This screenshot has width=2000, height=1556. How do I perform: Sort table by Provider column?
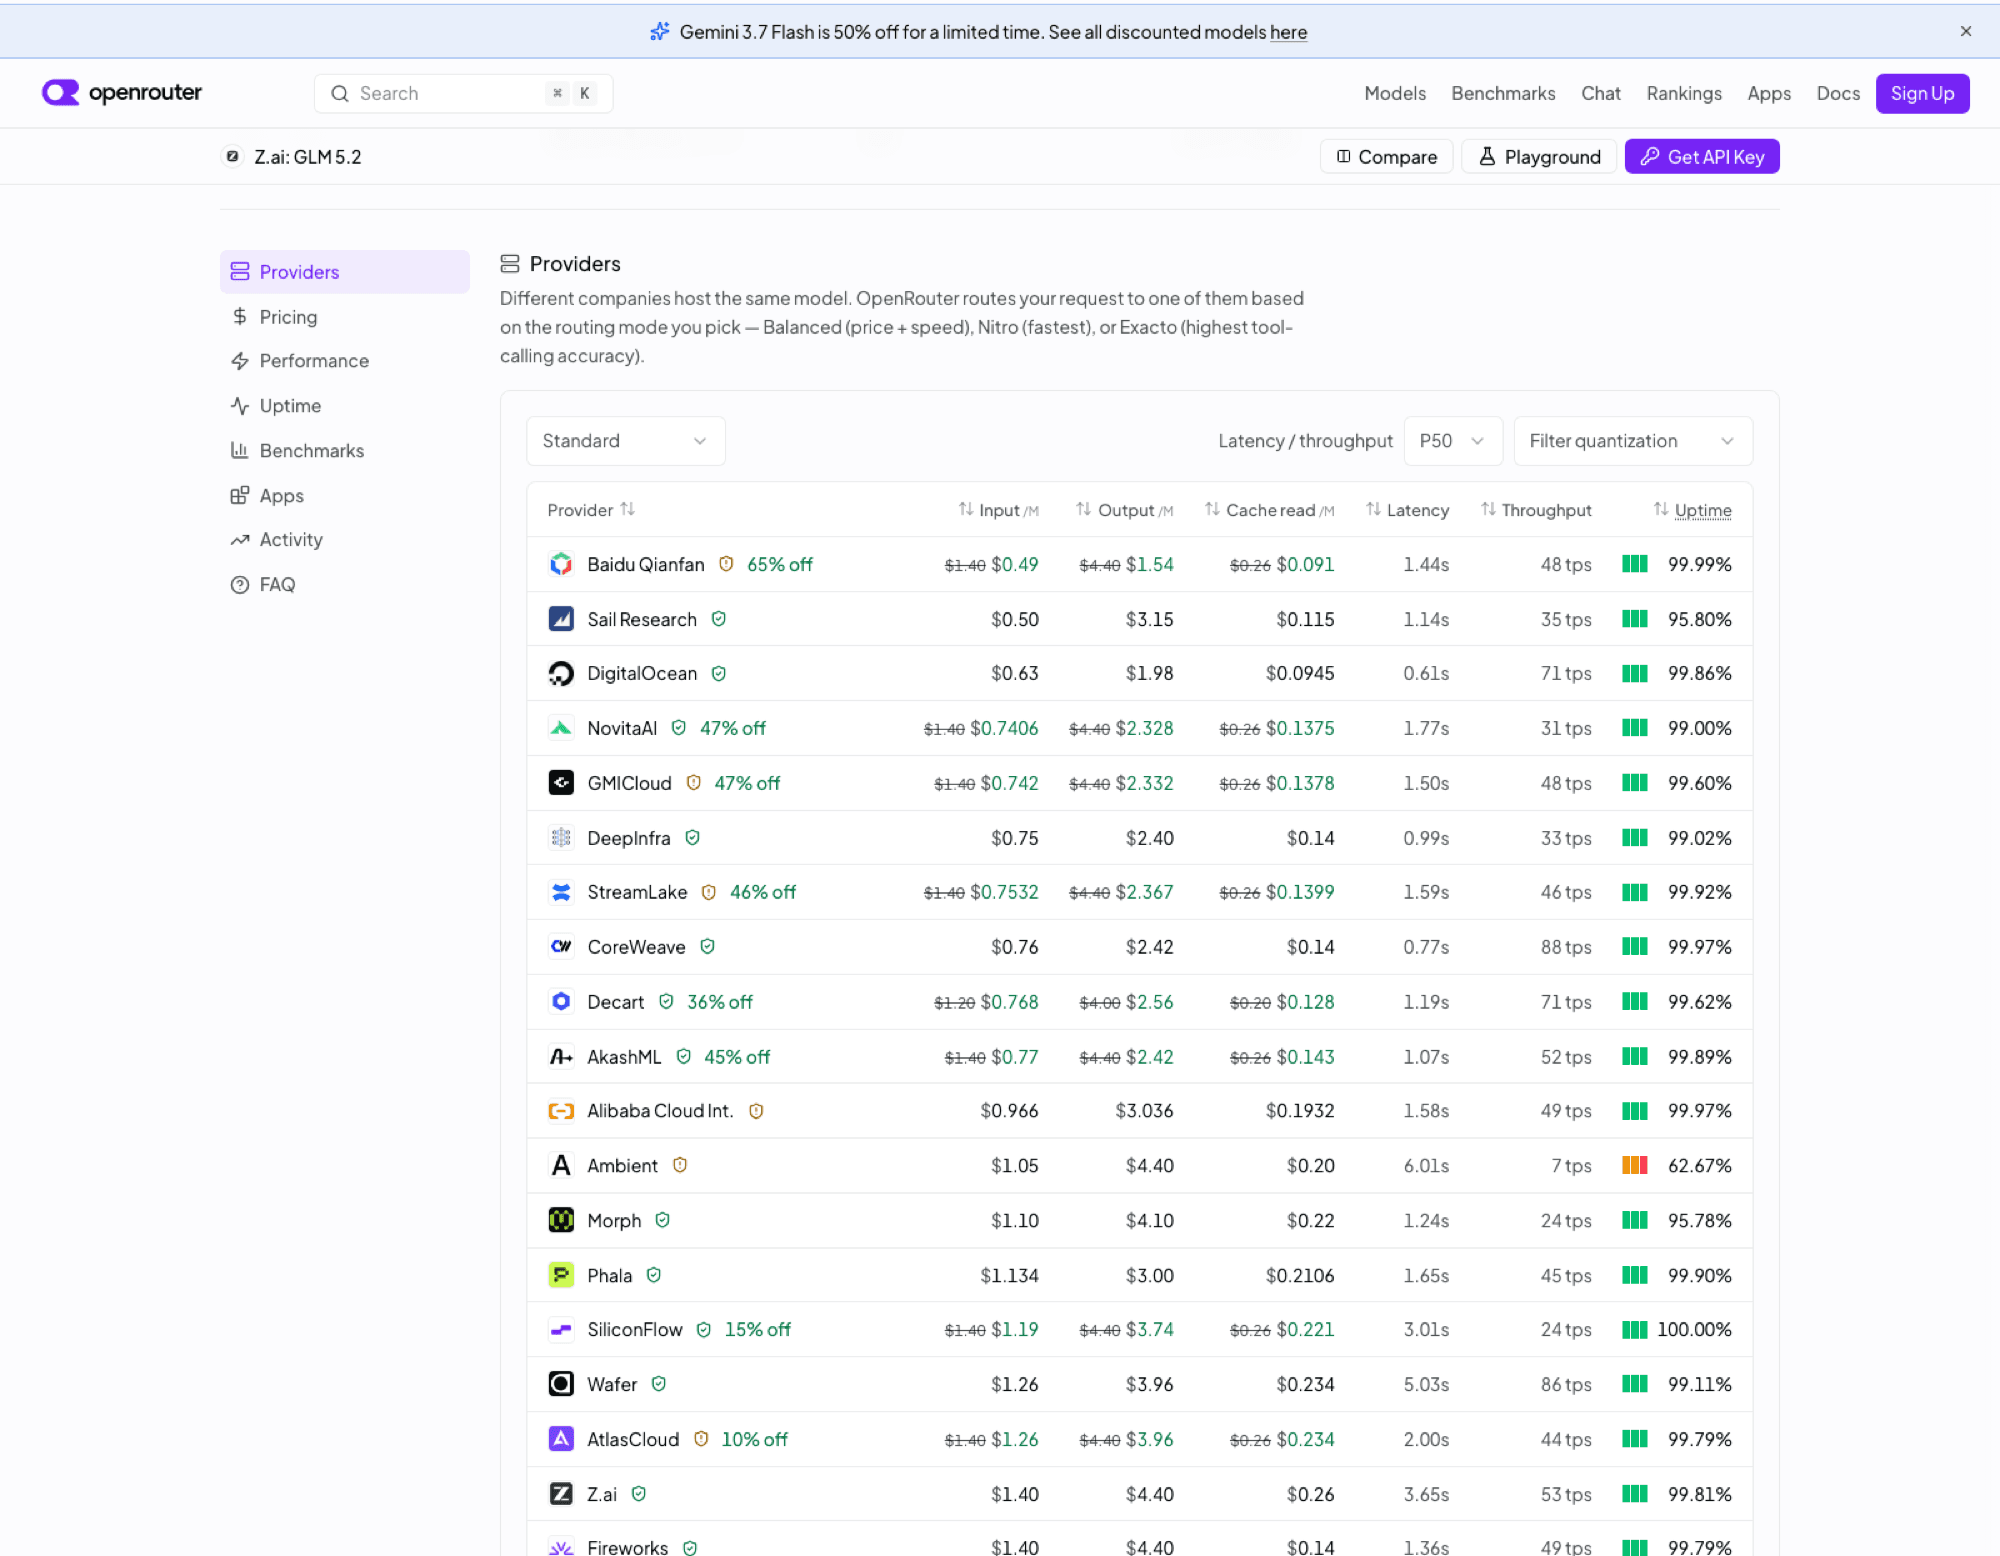591,510
